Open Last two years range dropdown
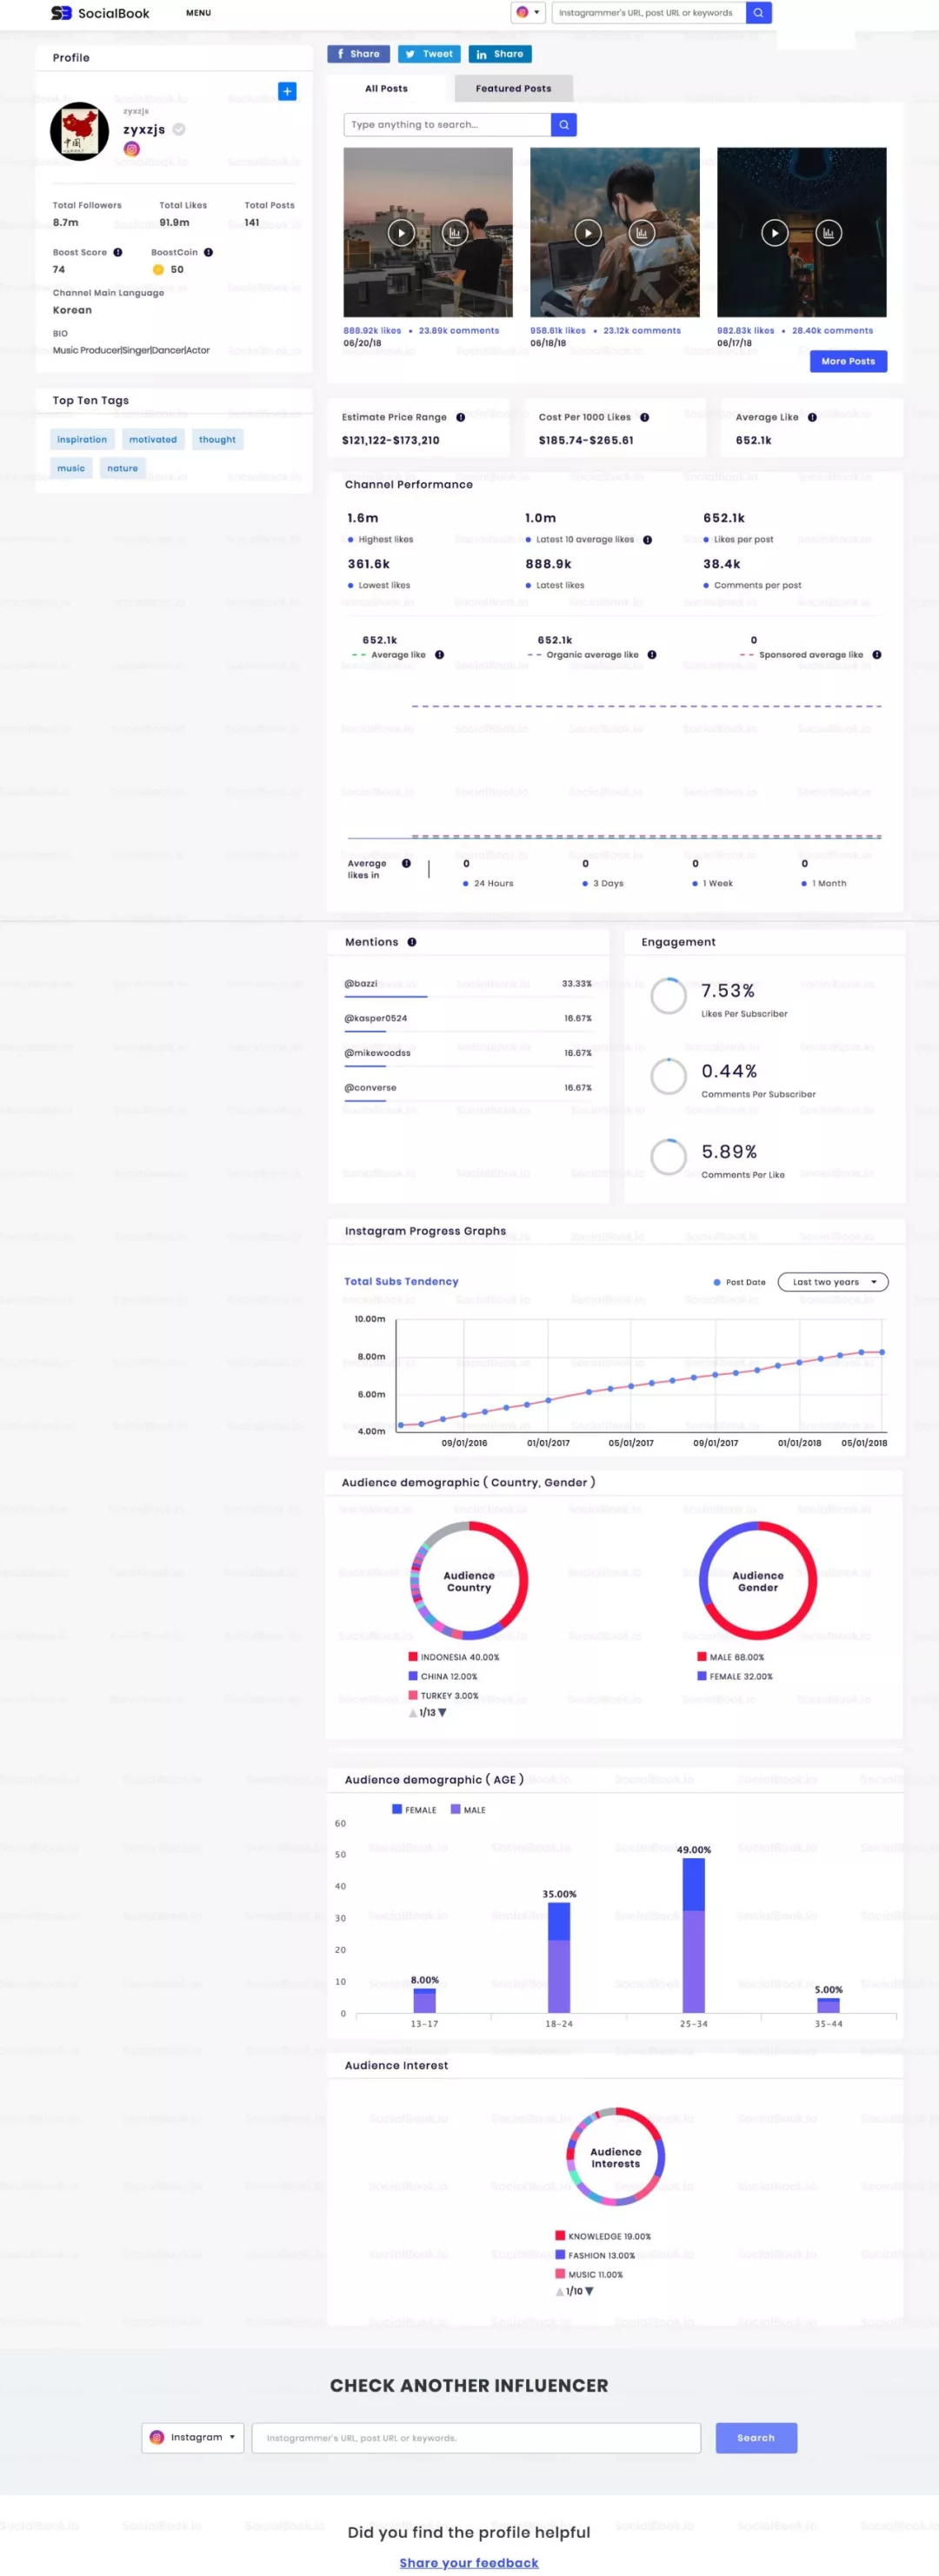The image size is (939, 2576). click(x=833, y=1282)
